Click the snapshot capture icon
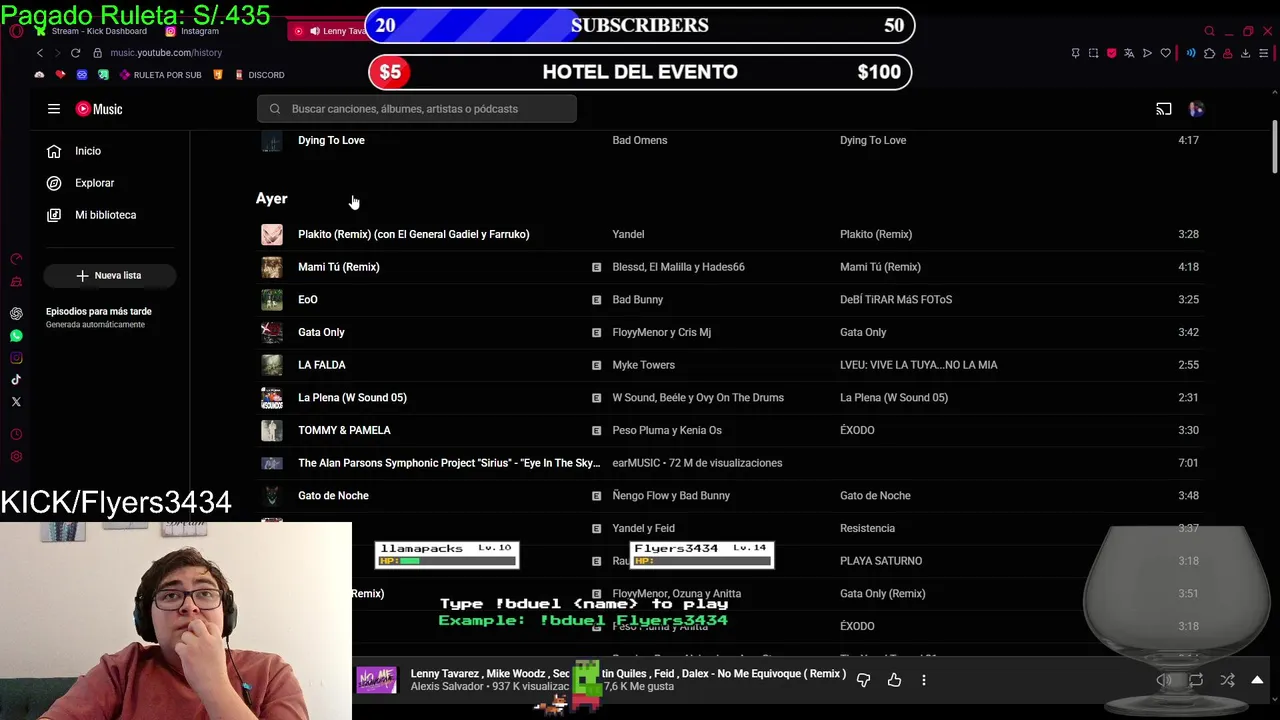This screenshot has height=720, width=1280. pos(1093,53)
